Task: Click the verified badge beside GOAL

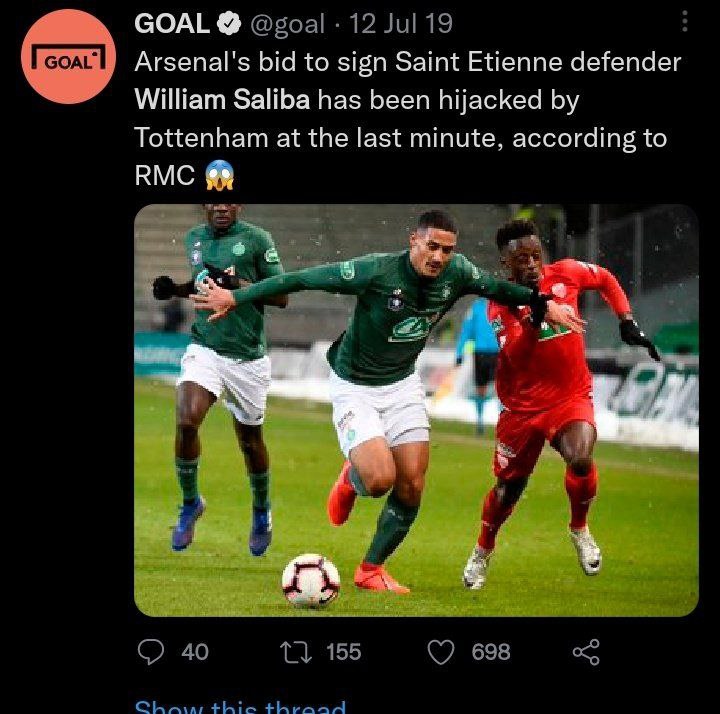Action: [x=228, y=24]
